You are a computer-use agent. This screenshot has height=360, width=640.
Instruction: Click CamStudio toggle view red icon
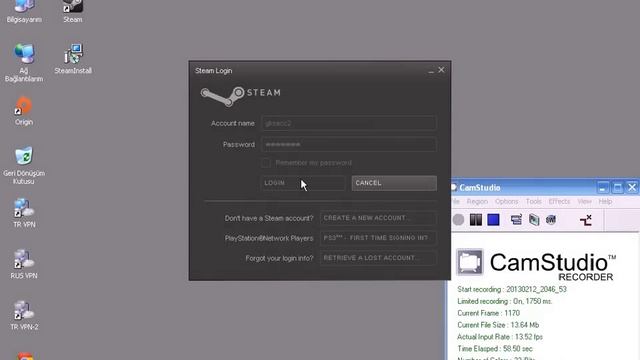(x=586, y=220)
